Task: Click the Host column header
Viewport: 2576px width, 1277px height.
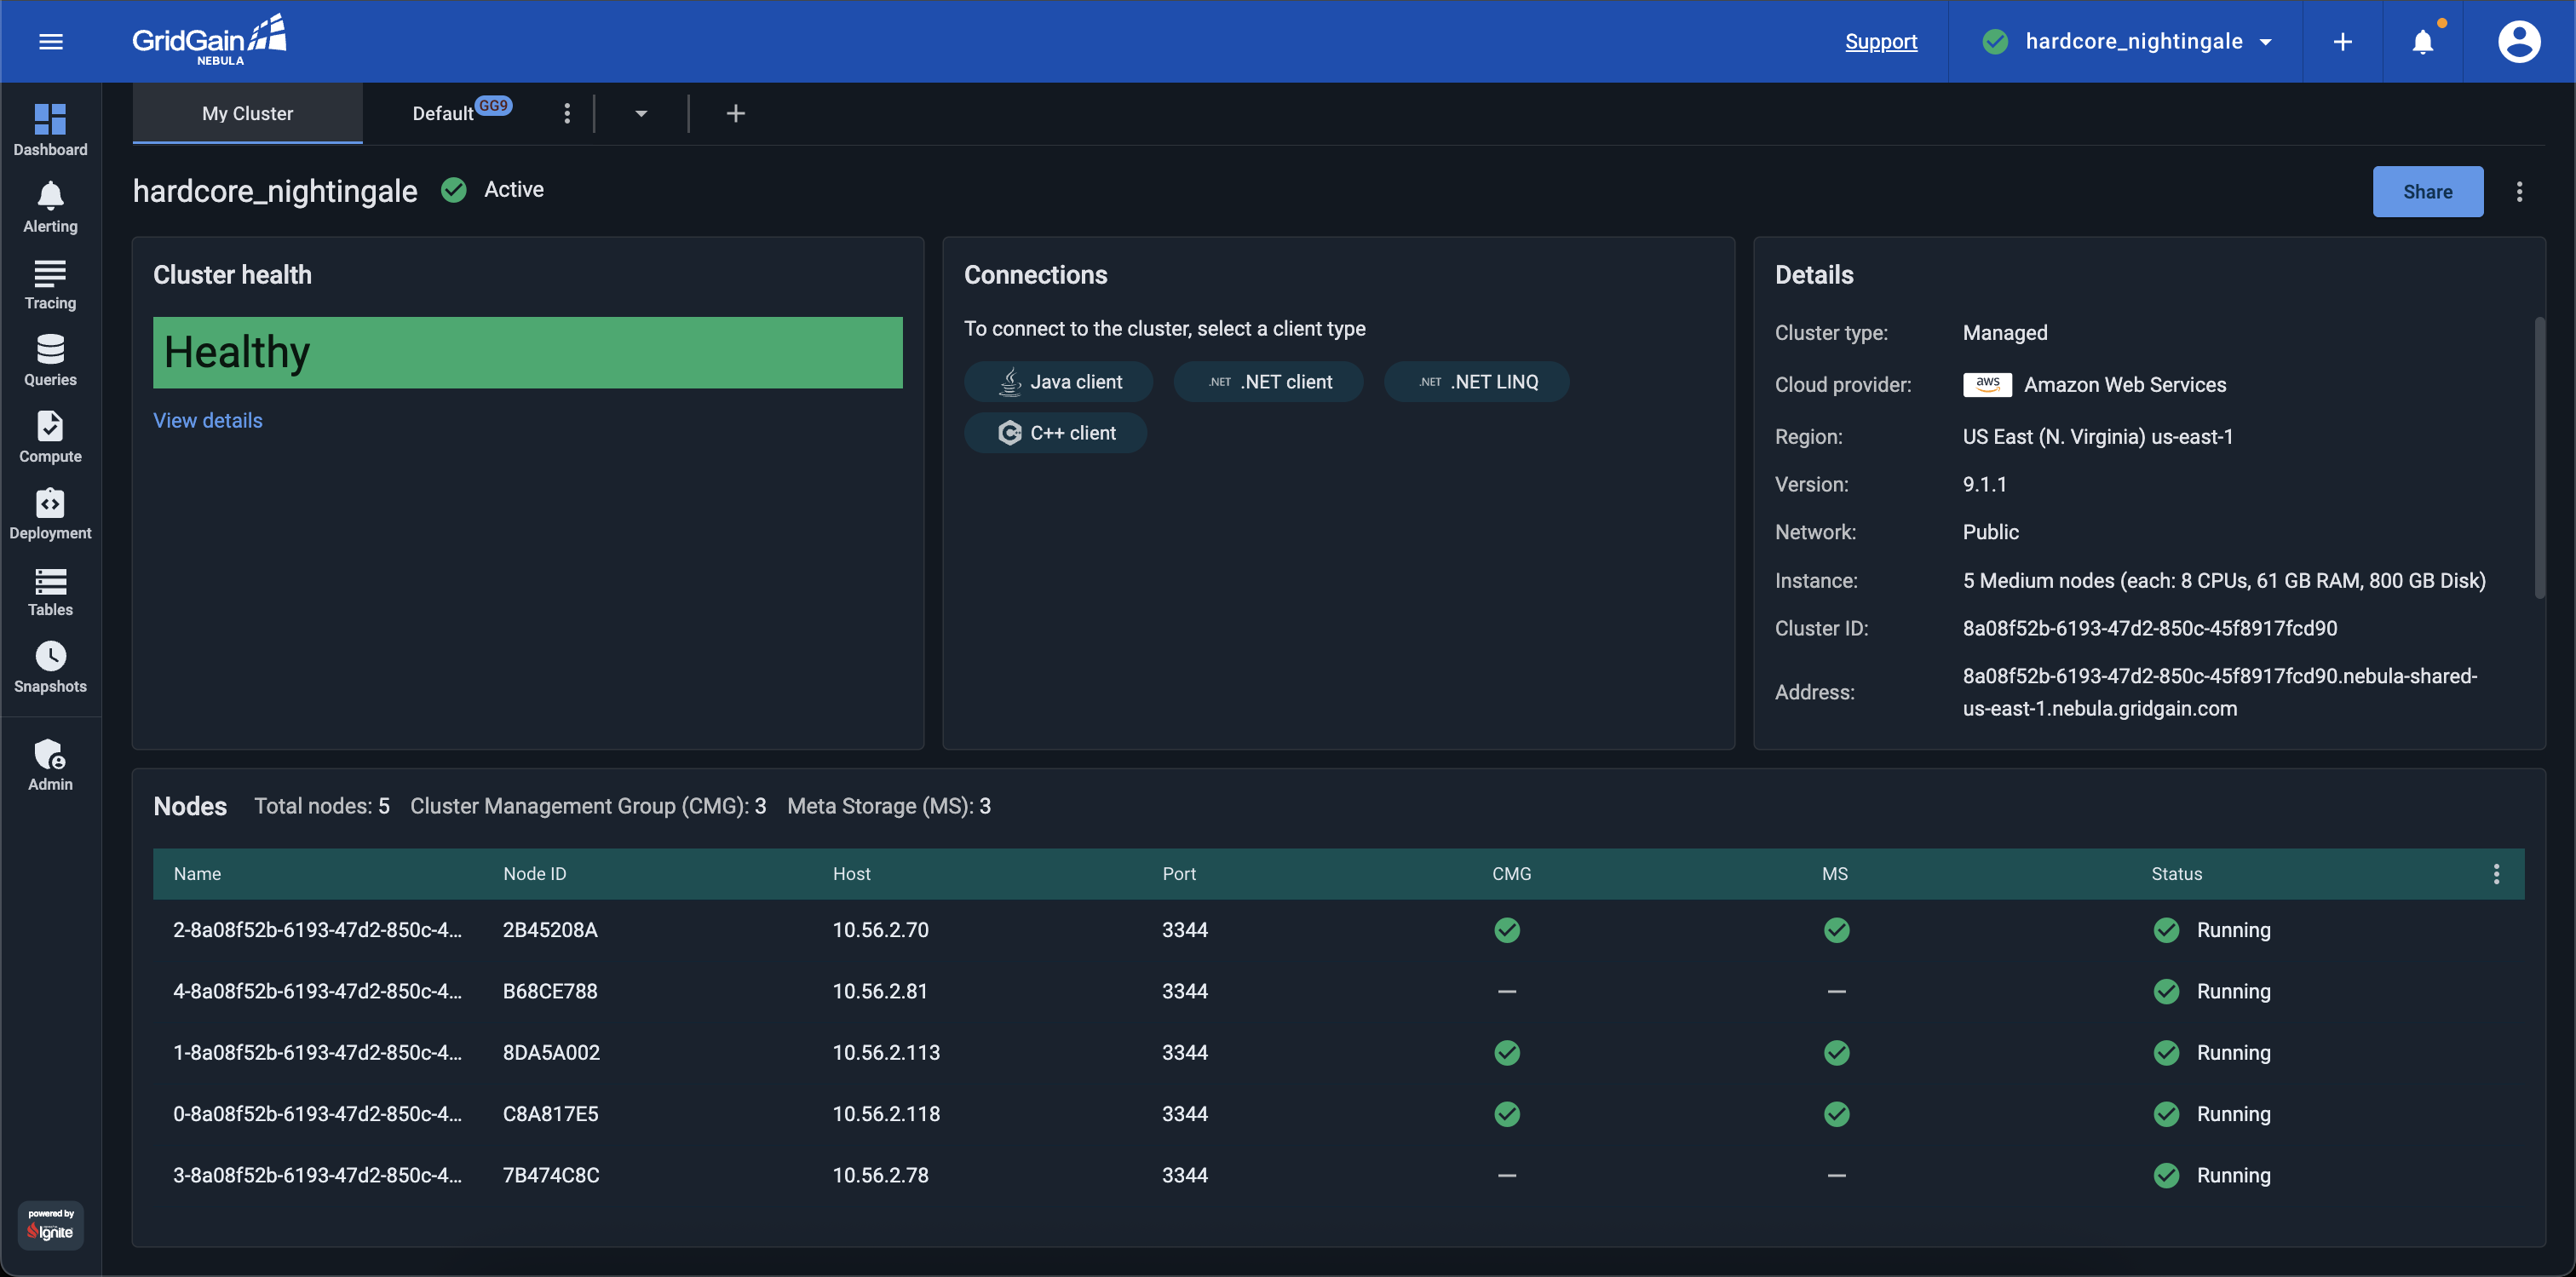Action: (x=851, y=873)
